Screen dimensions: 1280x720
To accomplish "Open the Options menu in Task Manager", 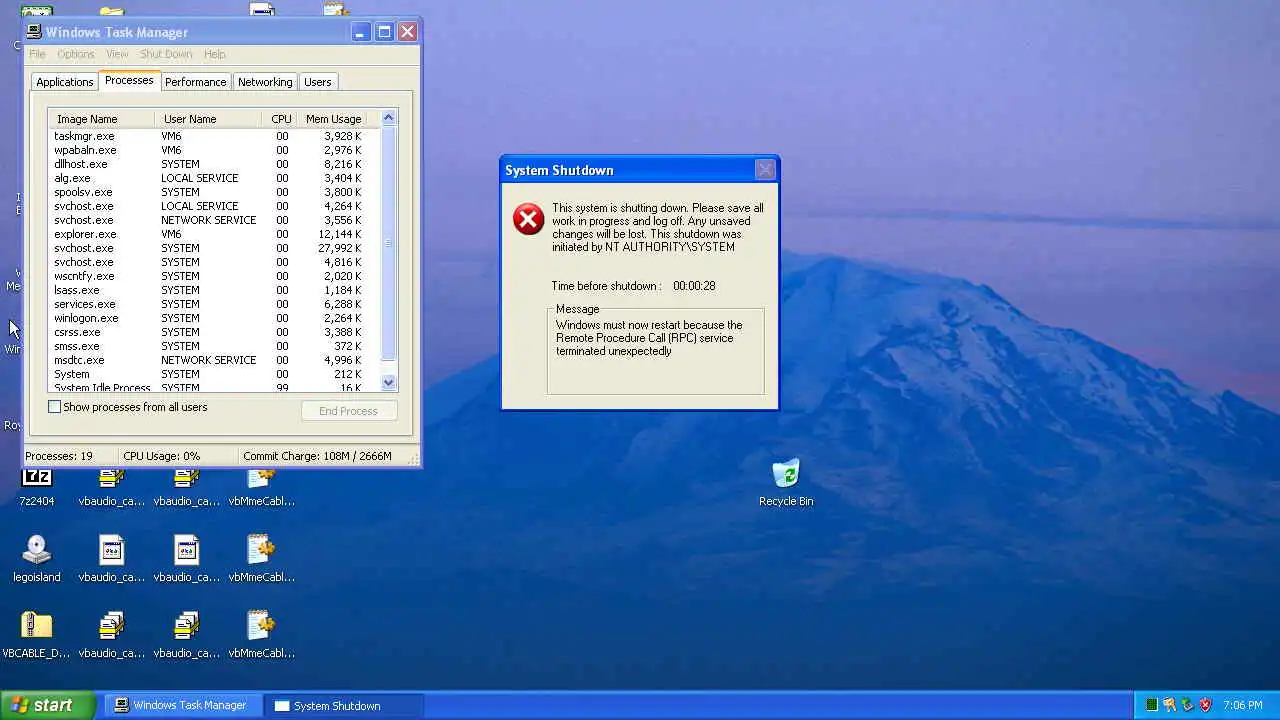I will click(75, 54).
